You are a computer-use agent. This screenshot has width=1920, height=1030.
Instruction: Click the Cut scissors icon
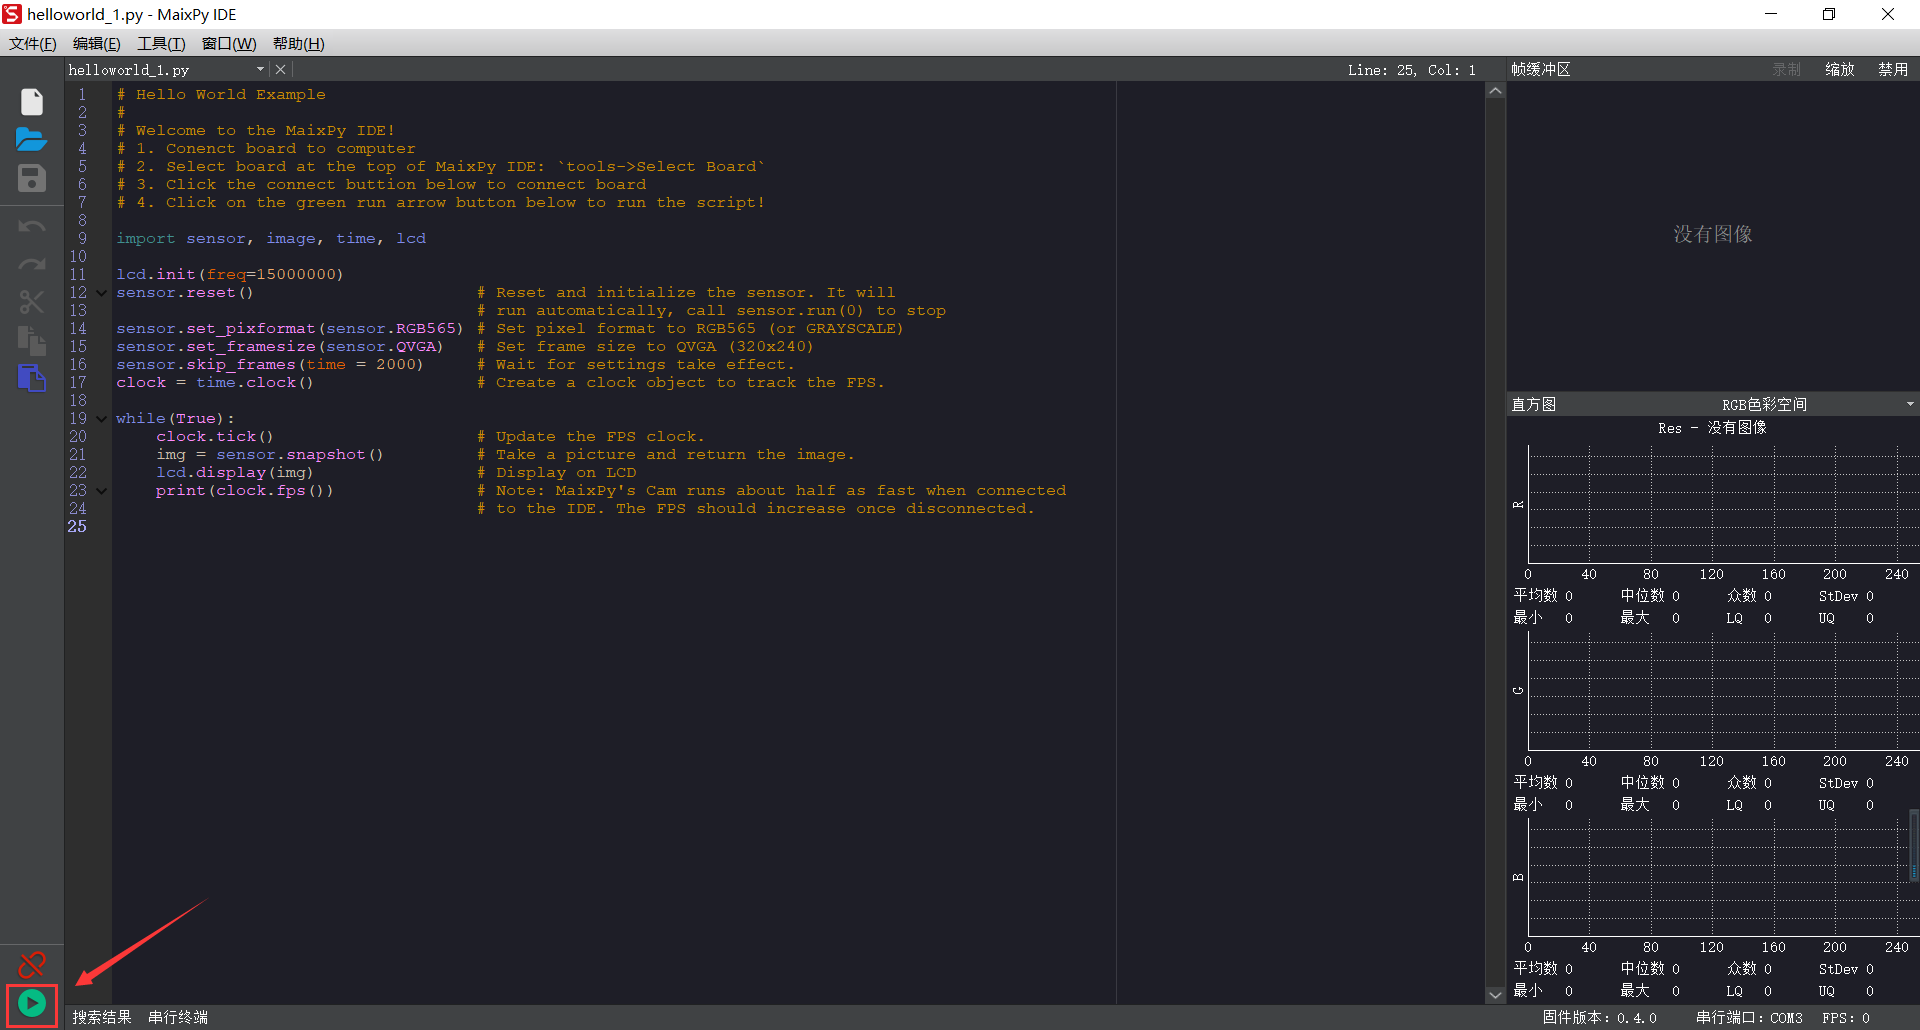tap(32, 302)
